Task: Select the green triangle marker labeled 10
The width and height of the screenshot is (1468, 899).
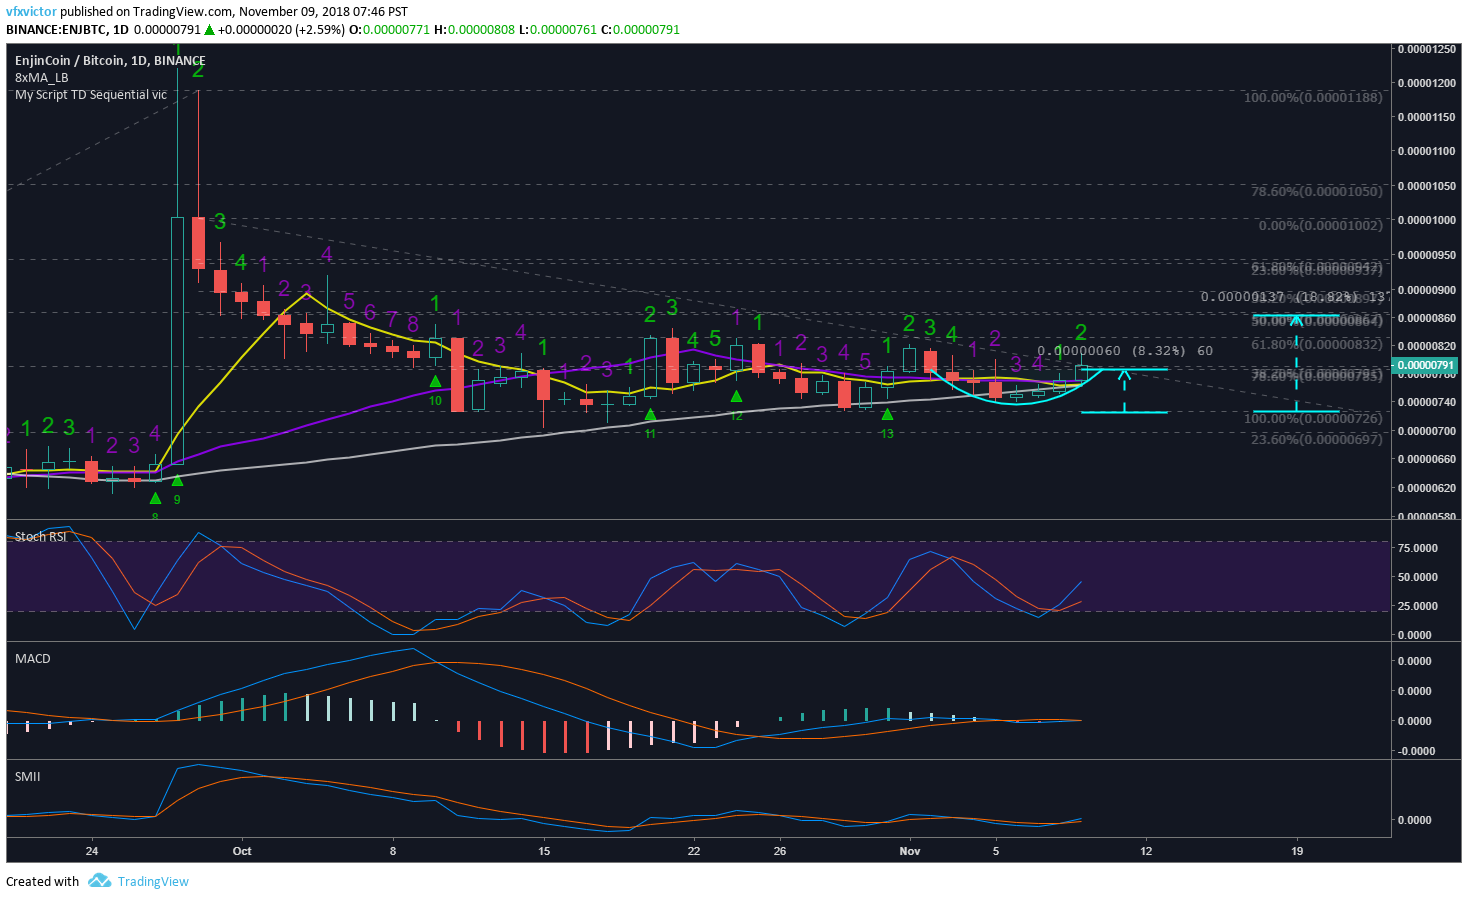Action: 435,382
